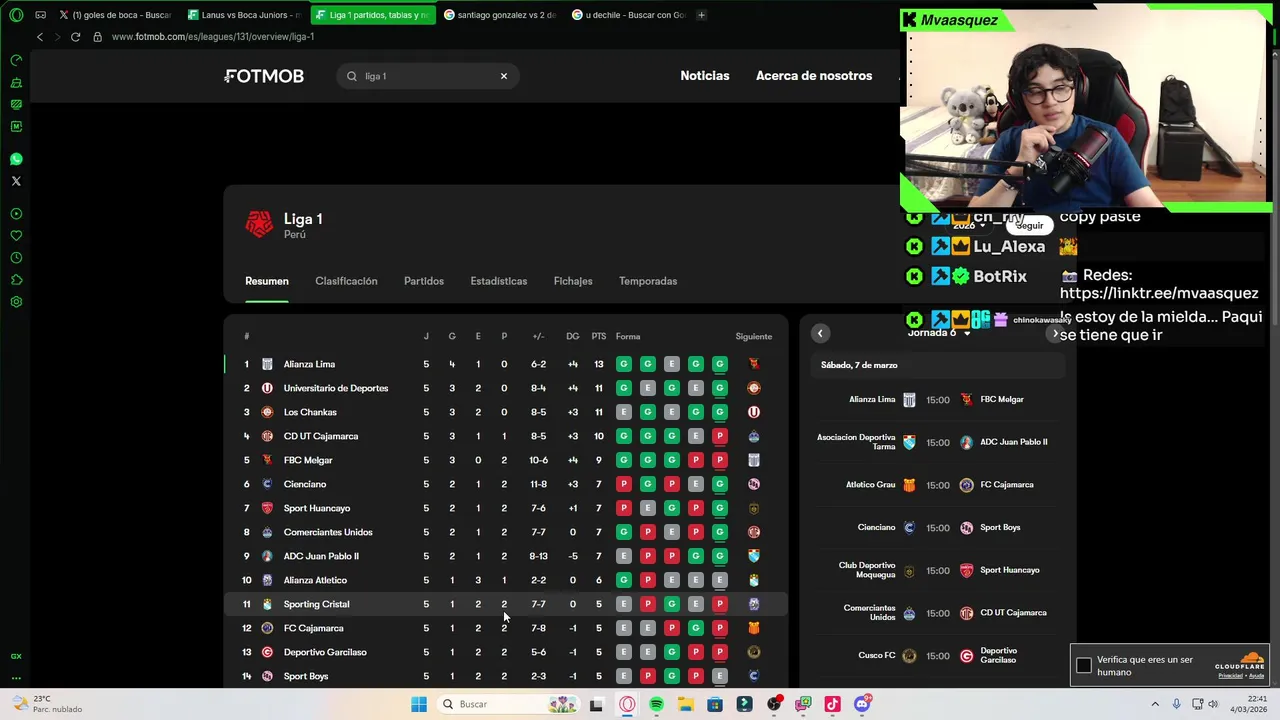The image size is (1280, 720).
Task: Open the Alianza Lima vs FBC Melgar fixture
Action: point(938,399)
